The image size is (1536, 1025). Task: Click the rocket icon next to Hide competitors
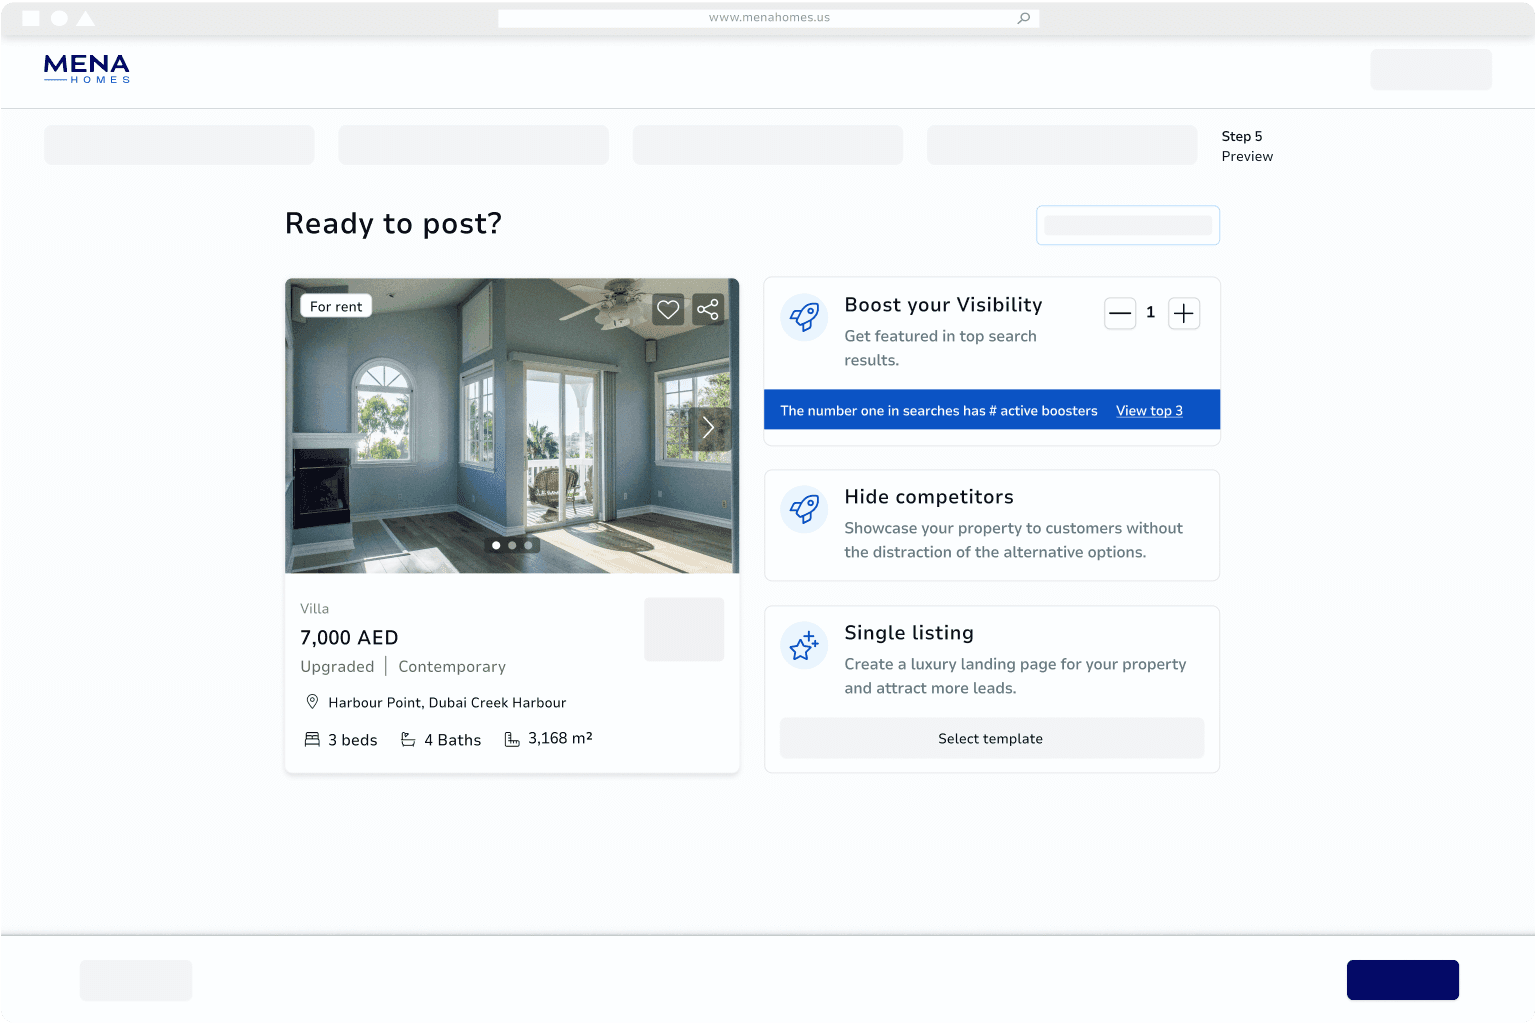tap(804, 509)
